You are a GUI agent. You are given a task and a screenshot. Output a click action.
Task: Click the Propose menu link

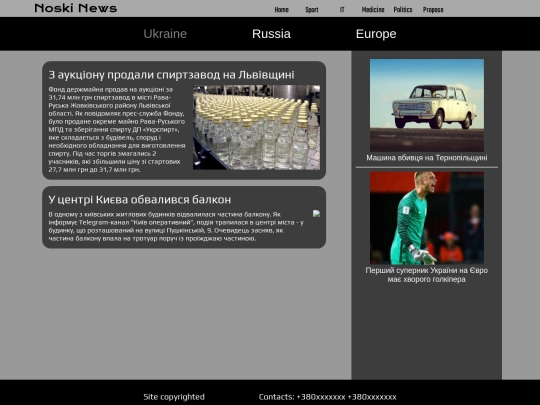click(x=433, y=10)
